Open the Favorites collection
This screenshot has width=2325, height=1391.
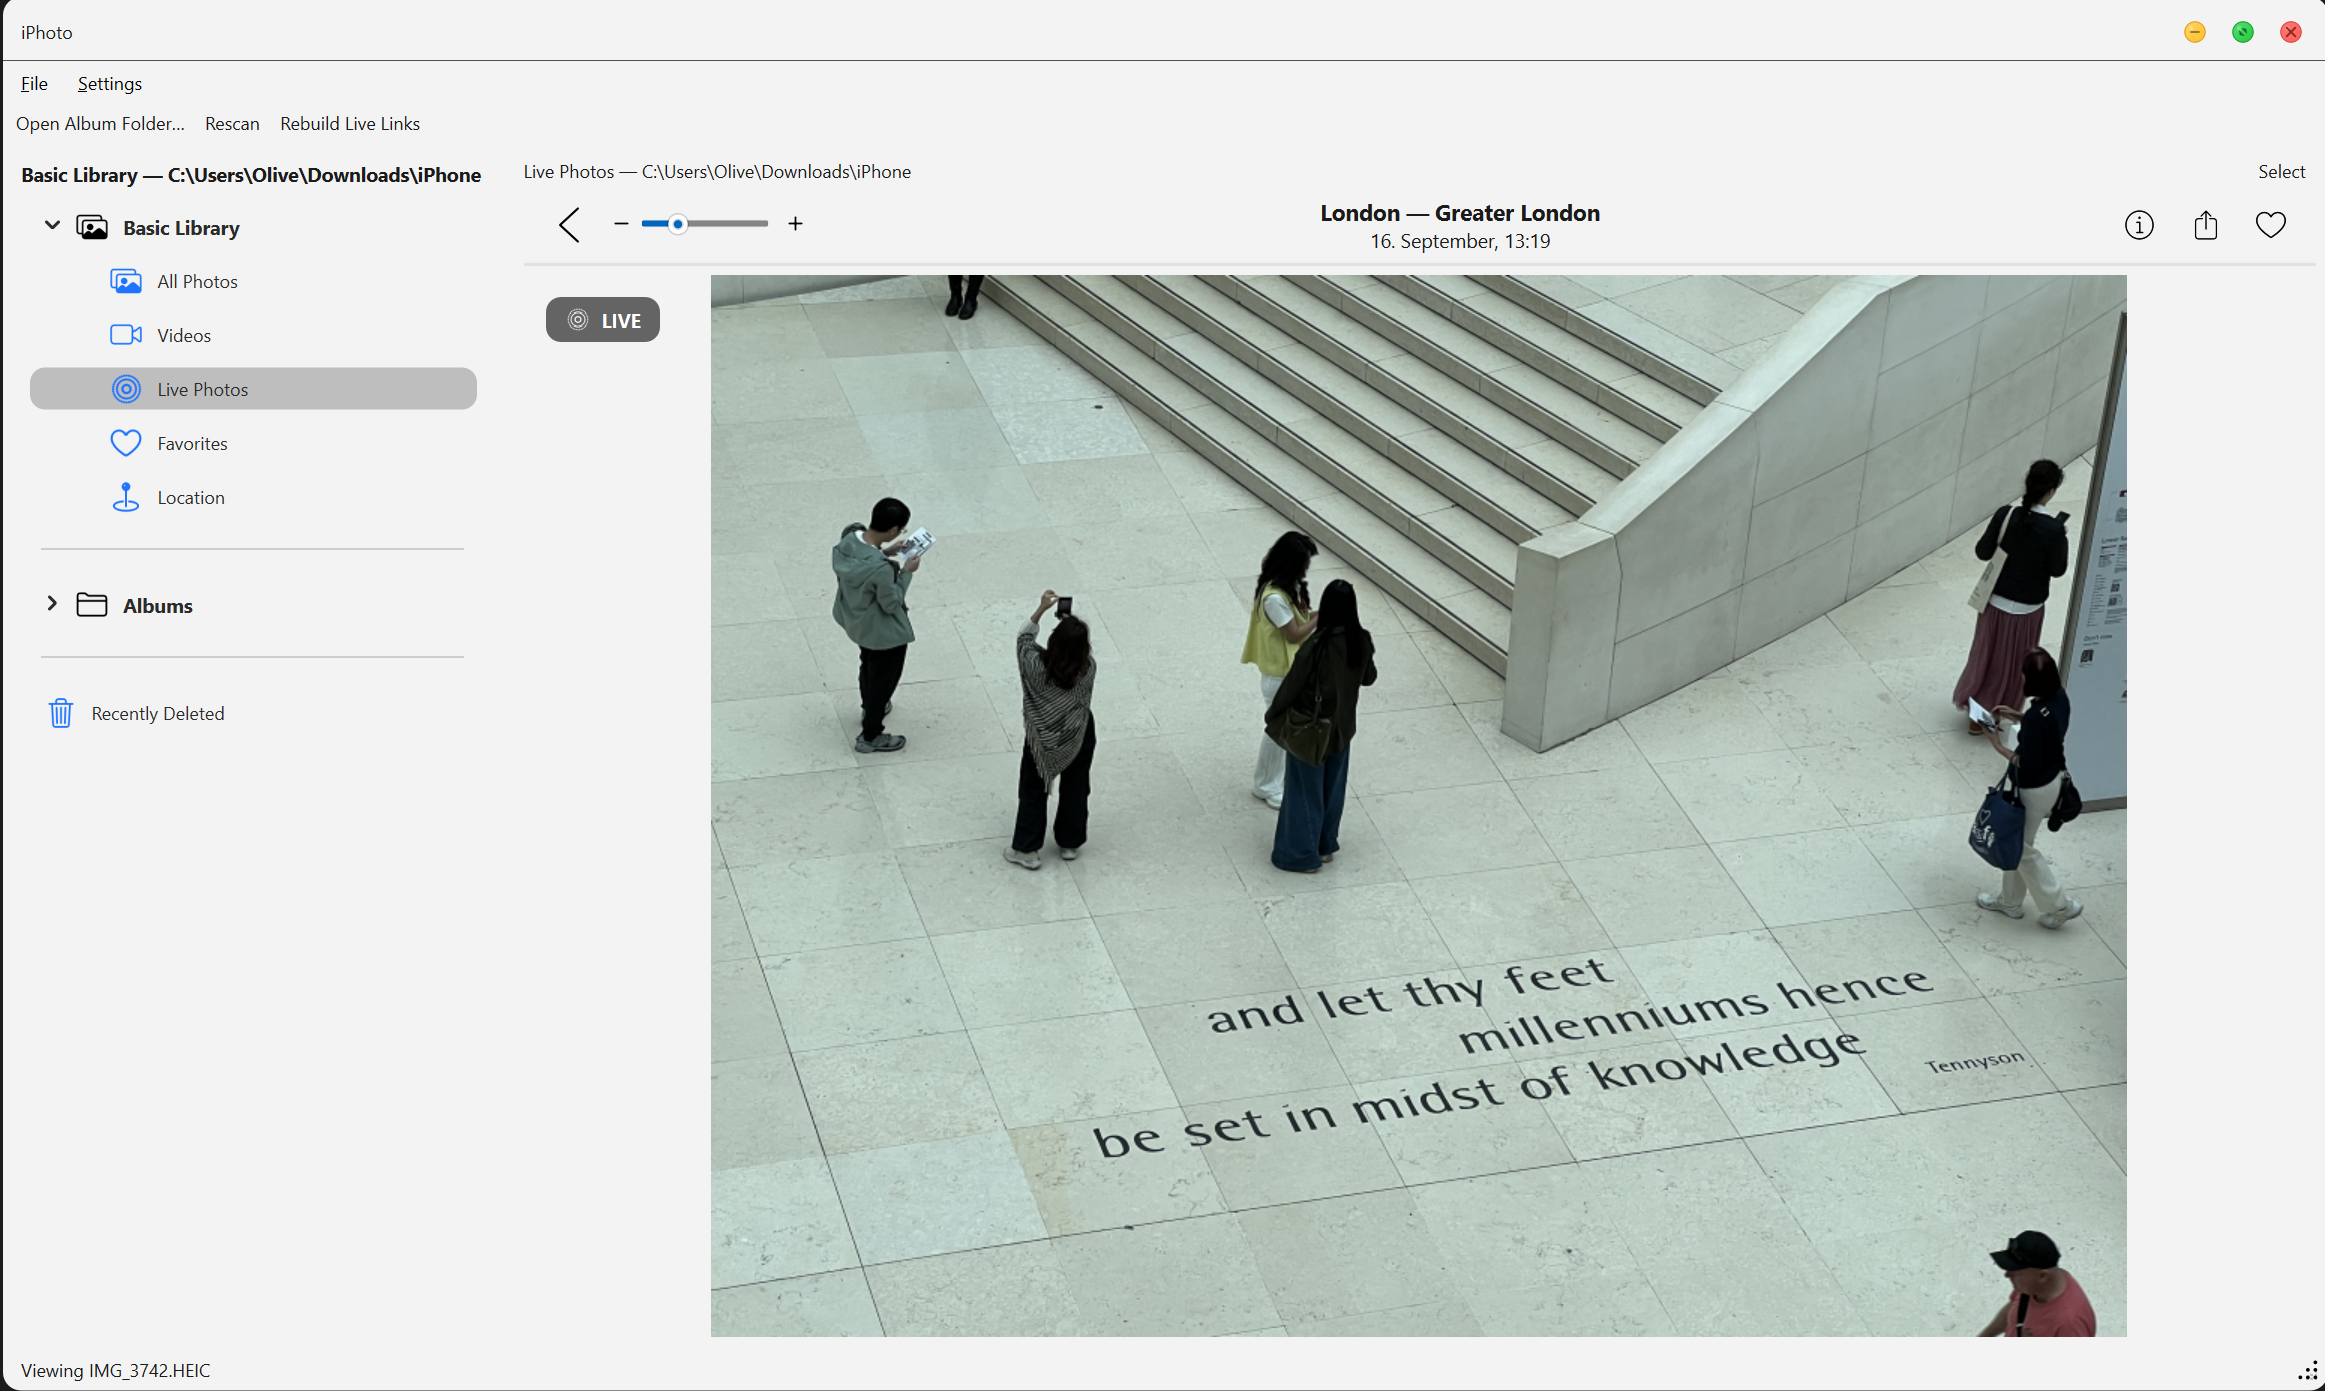(x=254, y=443)
